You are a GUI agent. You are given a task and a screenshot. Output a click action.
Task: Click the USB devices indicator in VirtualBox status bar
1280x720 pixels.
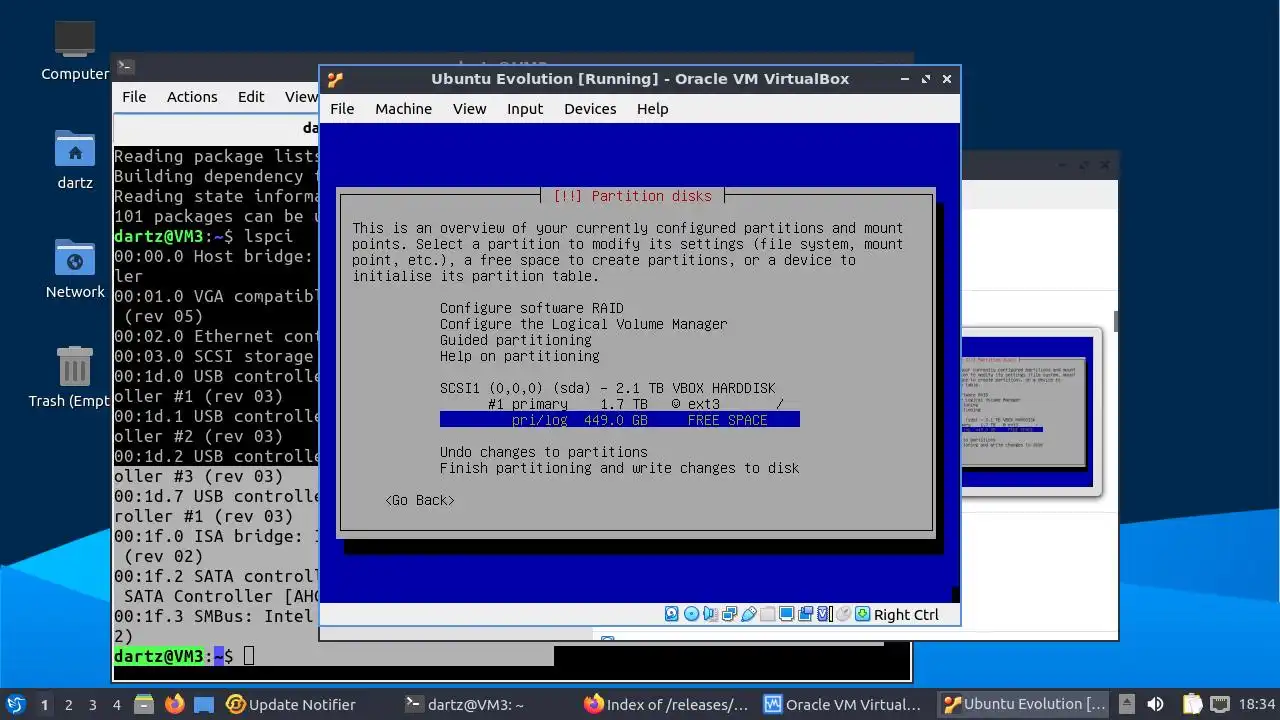click(748, 614)
